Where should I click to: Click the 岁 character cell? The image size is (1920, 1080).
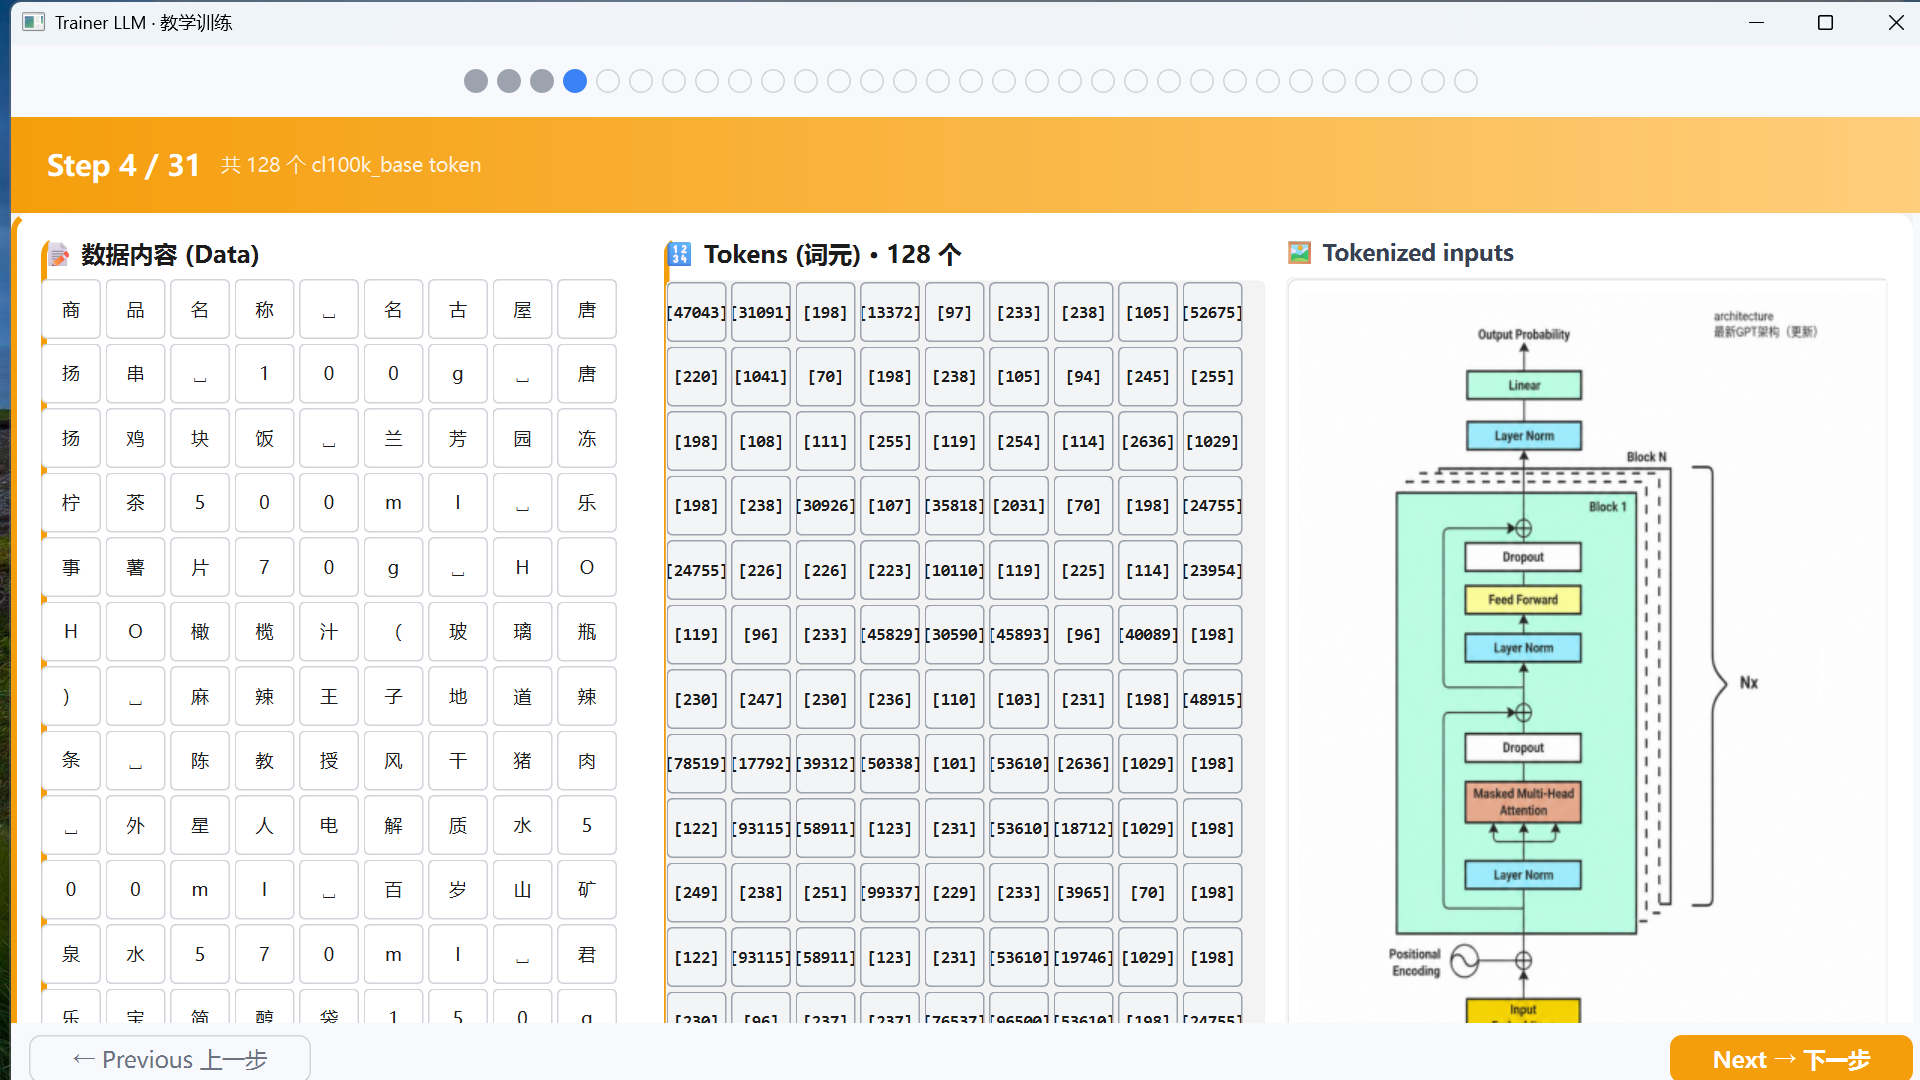[458, 890]
